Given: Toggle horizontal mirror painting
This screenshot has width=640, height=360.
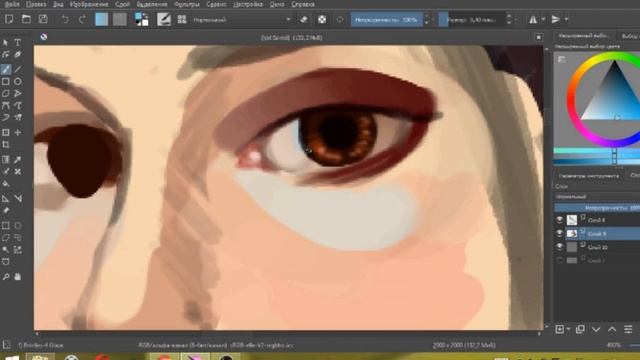Looking at the screenshot, I should coord(533,19).
